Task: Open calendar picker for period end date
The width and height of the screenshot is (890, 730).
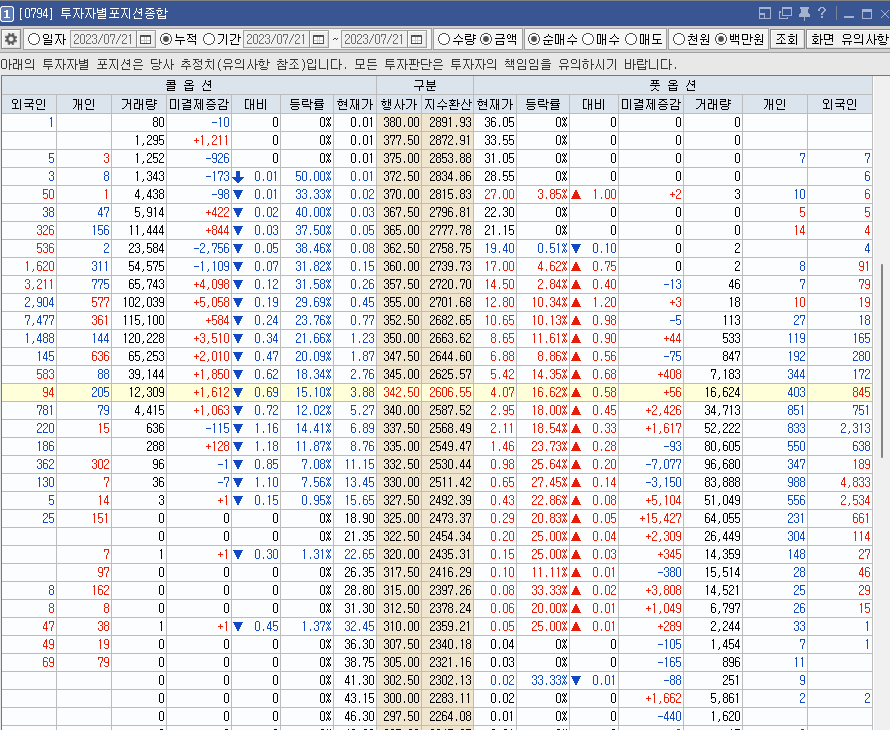Action: [x=417, y=39]
